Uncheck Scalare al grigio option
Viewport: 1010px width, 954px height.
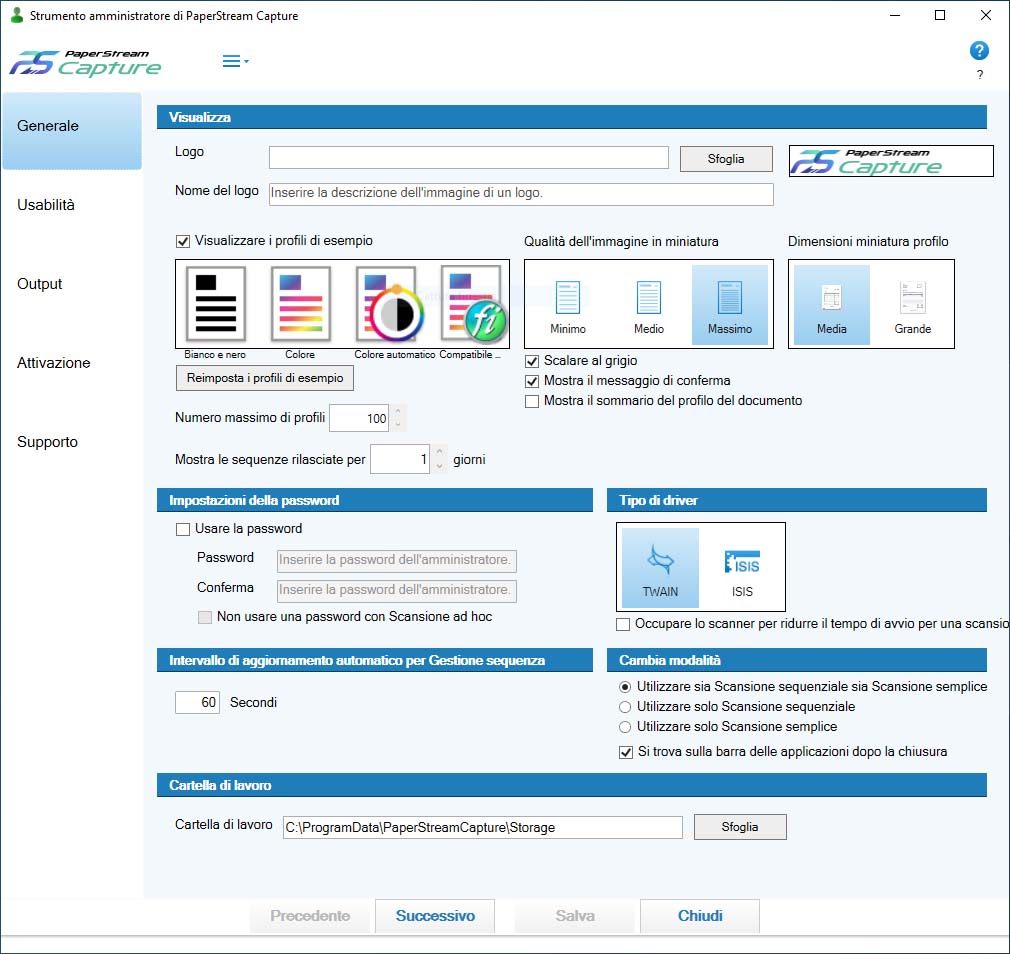coord(532,361)
